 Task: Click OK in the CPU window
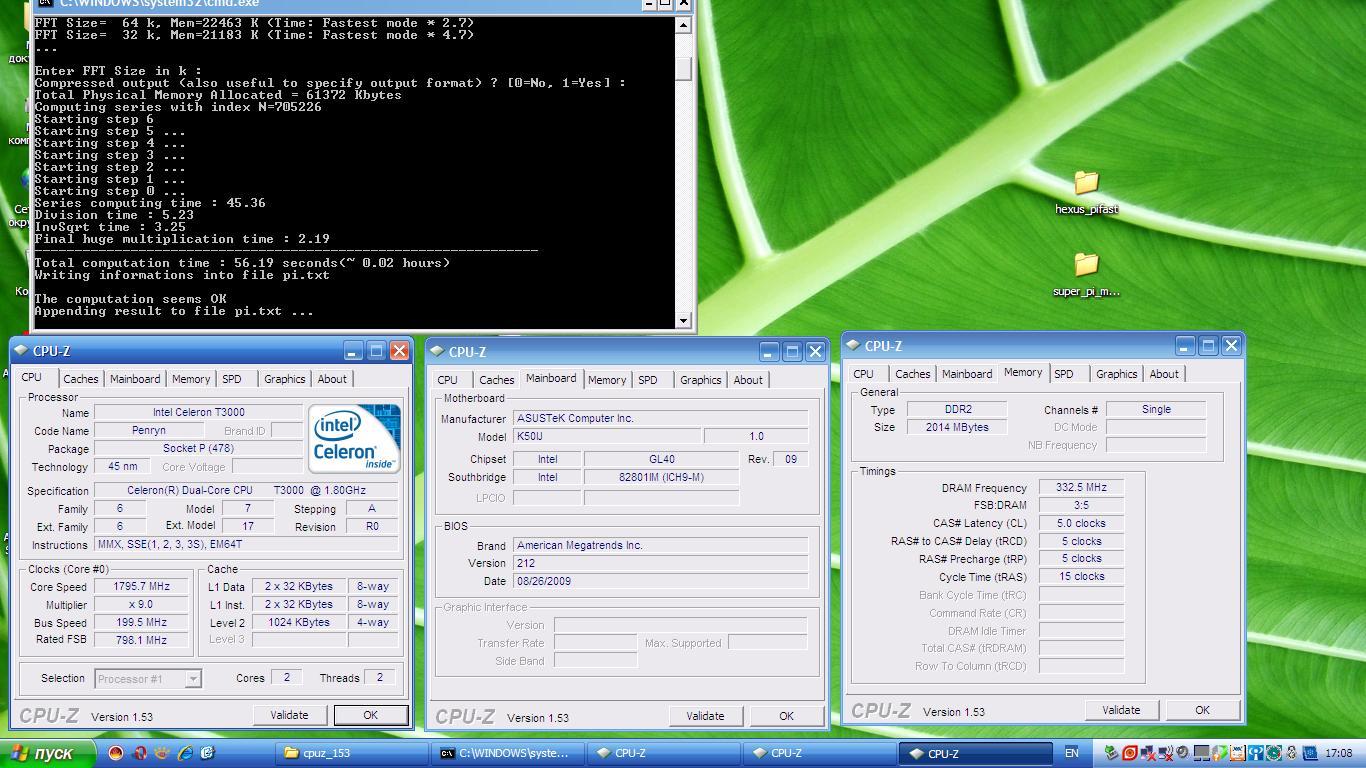click(370, 715)
